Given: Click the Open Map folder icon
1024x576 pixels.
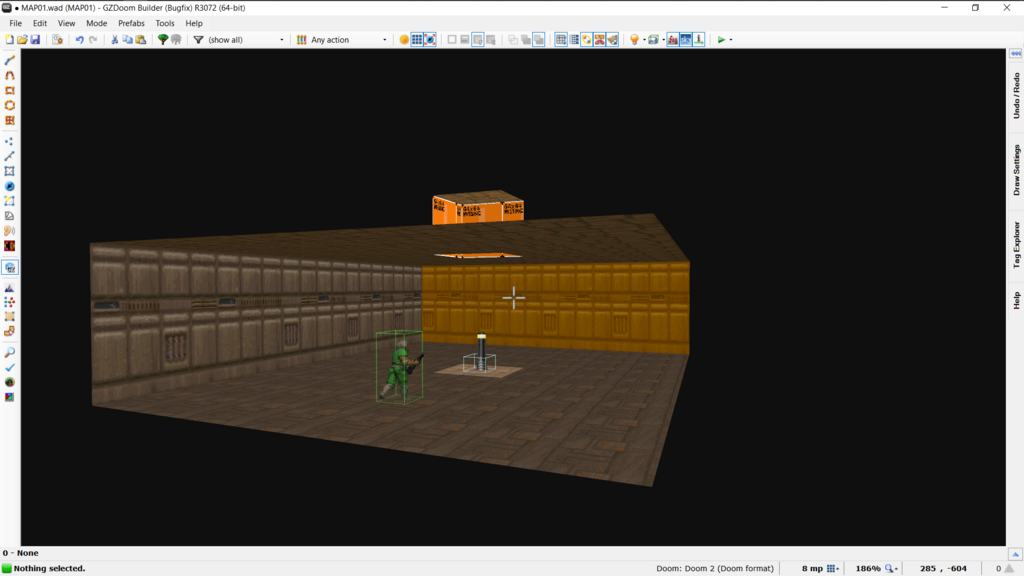Looking at the screenshot, I should pos(22,40).
